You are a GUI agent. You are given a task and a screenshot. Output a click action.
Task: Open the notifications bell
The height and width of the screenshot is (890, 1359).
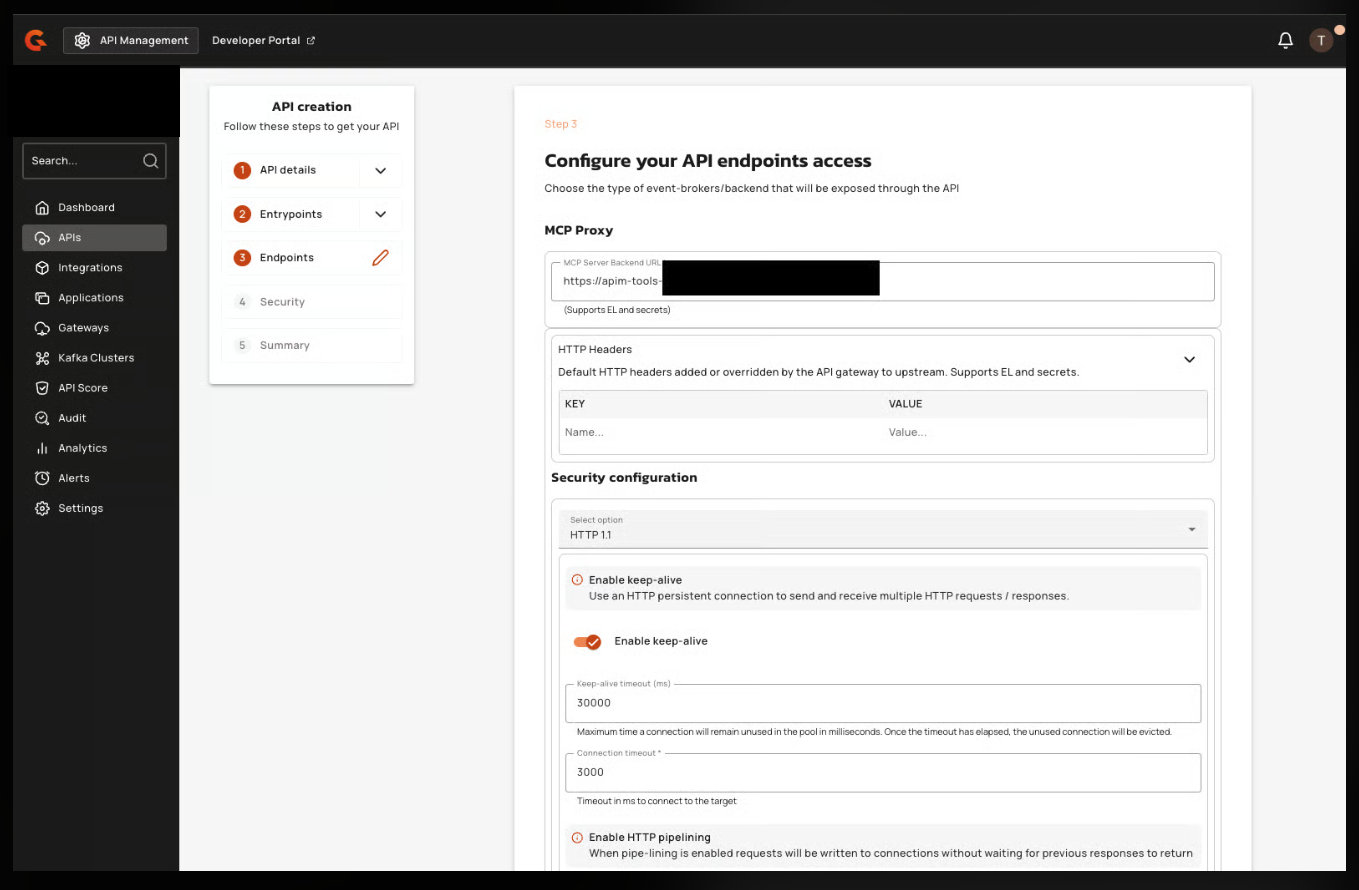1286,40
